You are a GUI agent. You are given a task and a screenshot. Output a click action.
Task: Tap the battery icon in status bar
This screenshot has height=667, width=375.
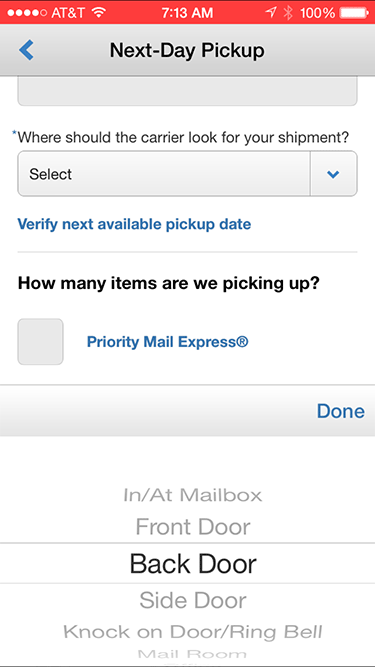tap(355, 13)
